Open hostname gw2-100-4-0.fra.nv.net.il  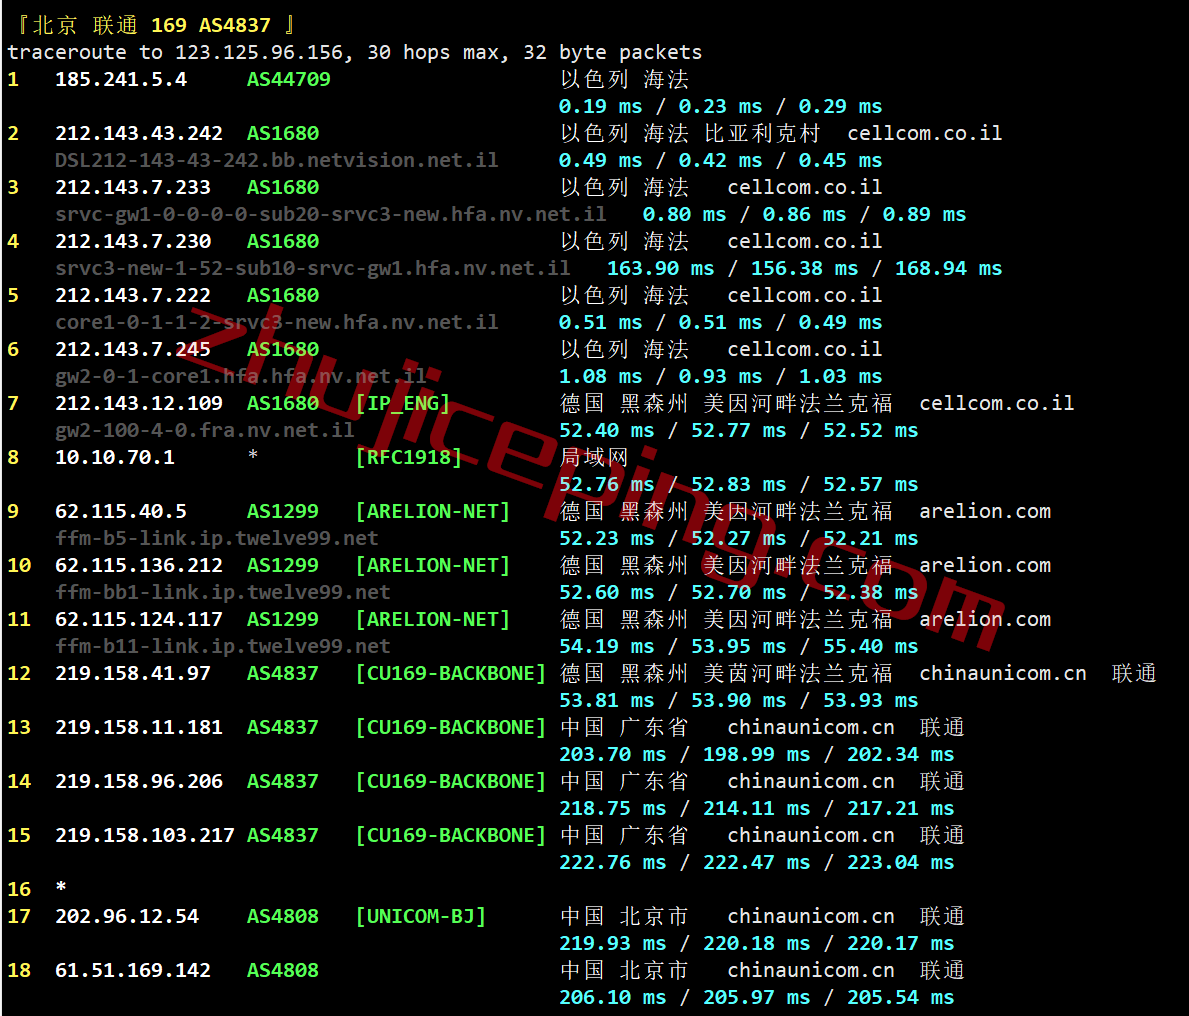[204, 430]
